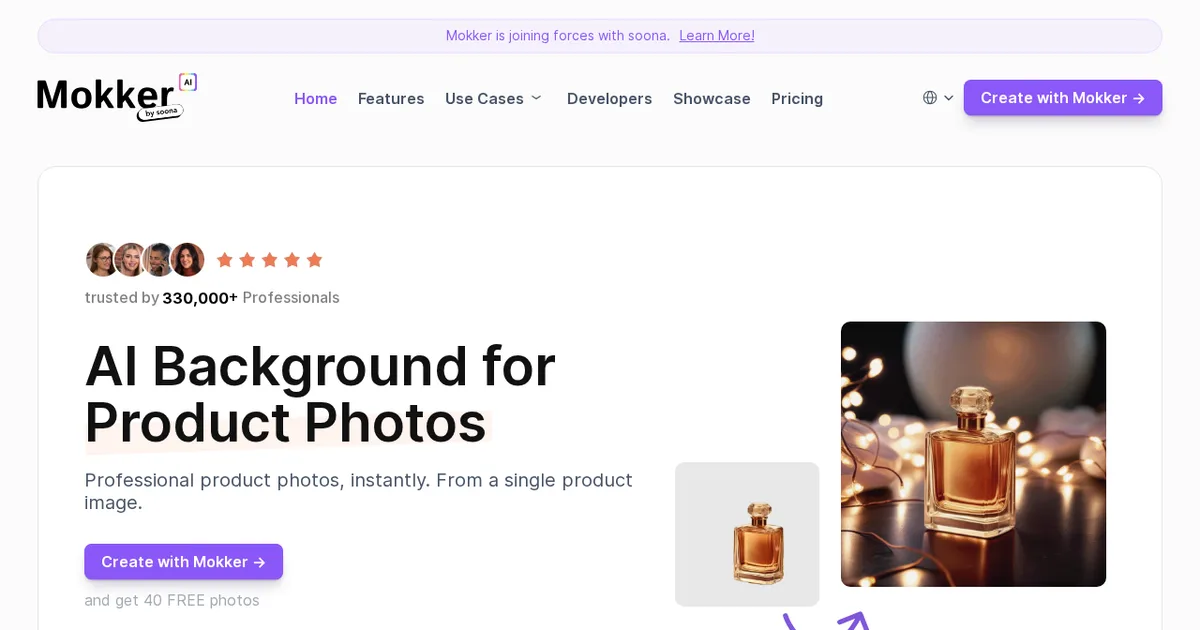The image size is (1200, 630).
Task: Expand the language dropdown chevron
Action: tap(949, 98)
